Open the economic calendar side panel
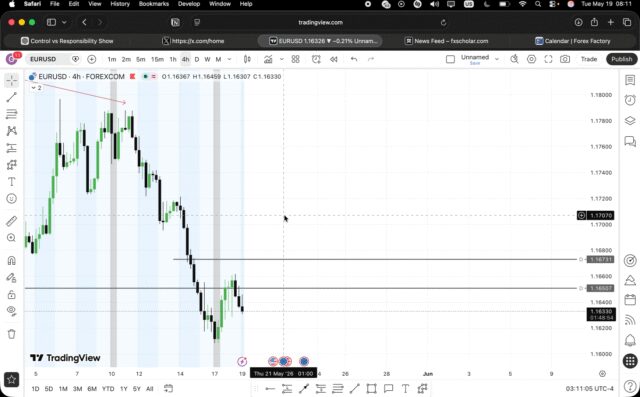This screenshot has height=397, width=640. pos(630,300)
